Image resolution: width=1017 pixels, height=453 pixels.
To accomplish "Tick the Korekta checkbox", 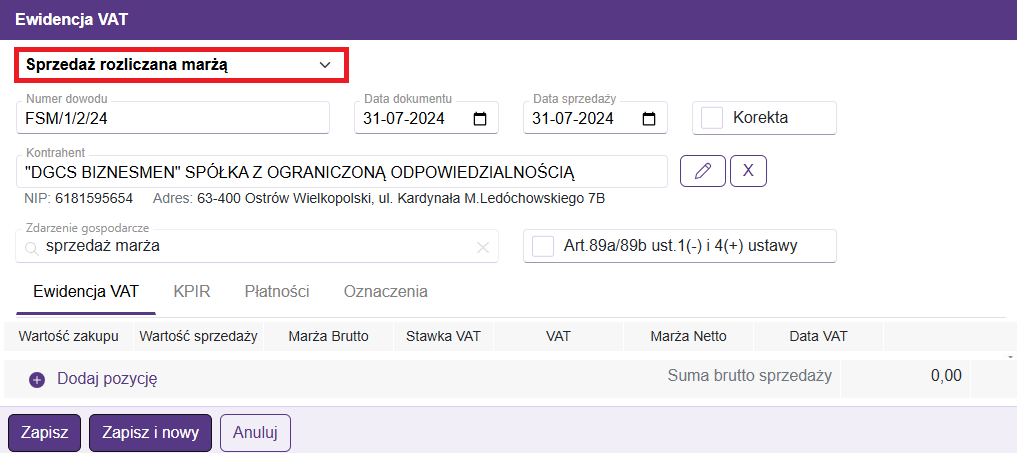I will tap(712, 118).
